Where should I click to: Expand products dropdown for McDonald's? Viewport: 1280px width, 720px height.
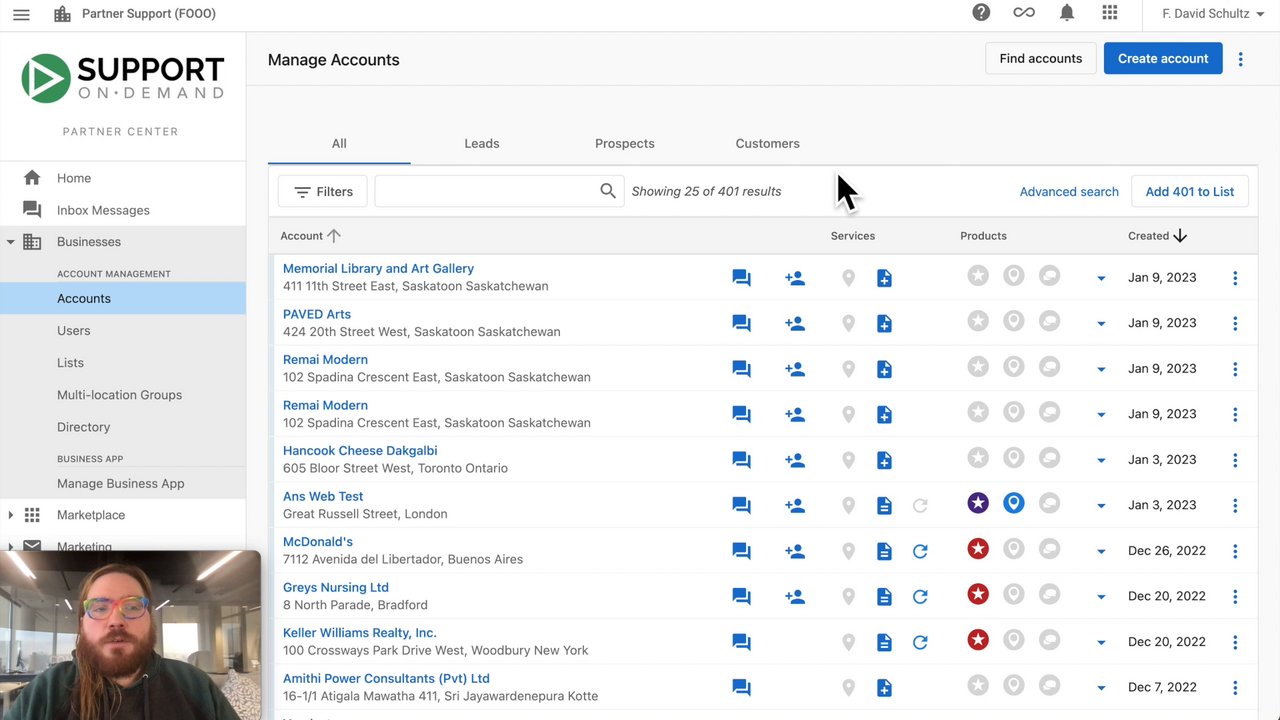tap(1101, 552)
